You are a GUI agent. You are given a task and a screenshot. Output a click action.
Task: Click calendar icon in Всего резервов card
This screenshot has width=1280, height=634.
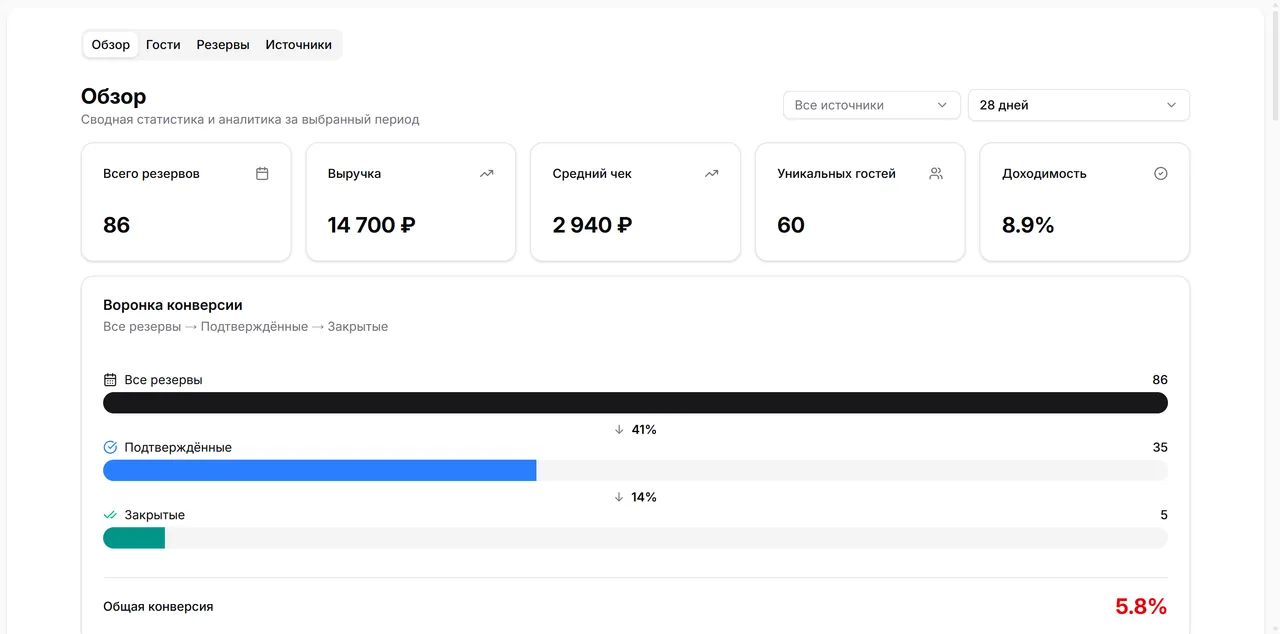[262, 173]
